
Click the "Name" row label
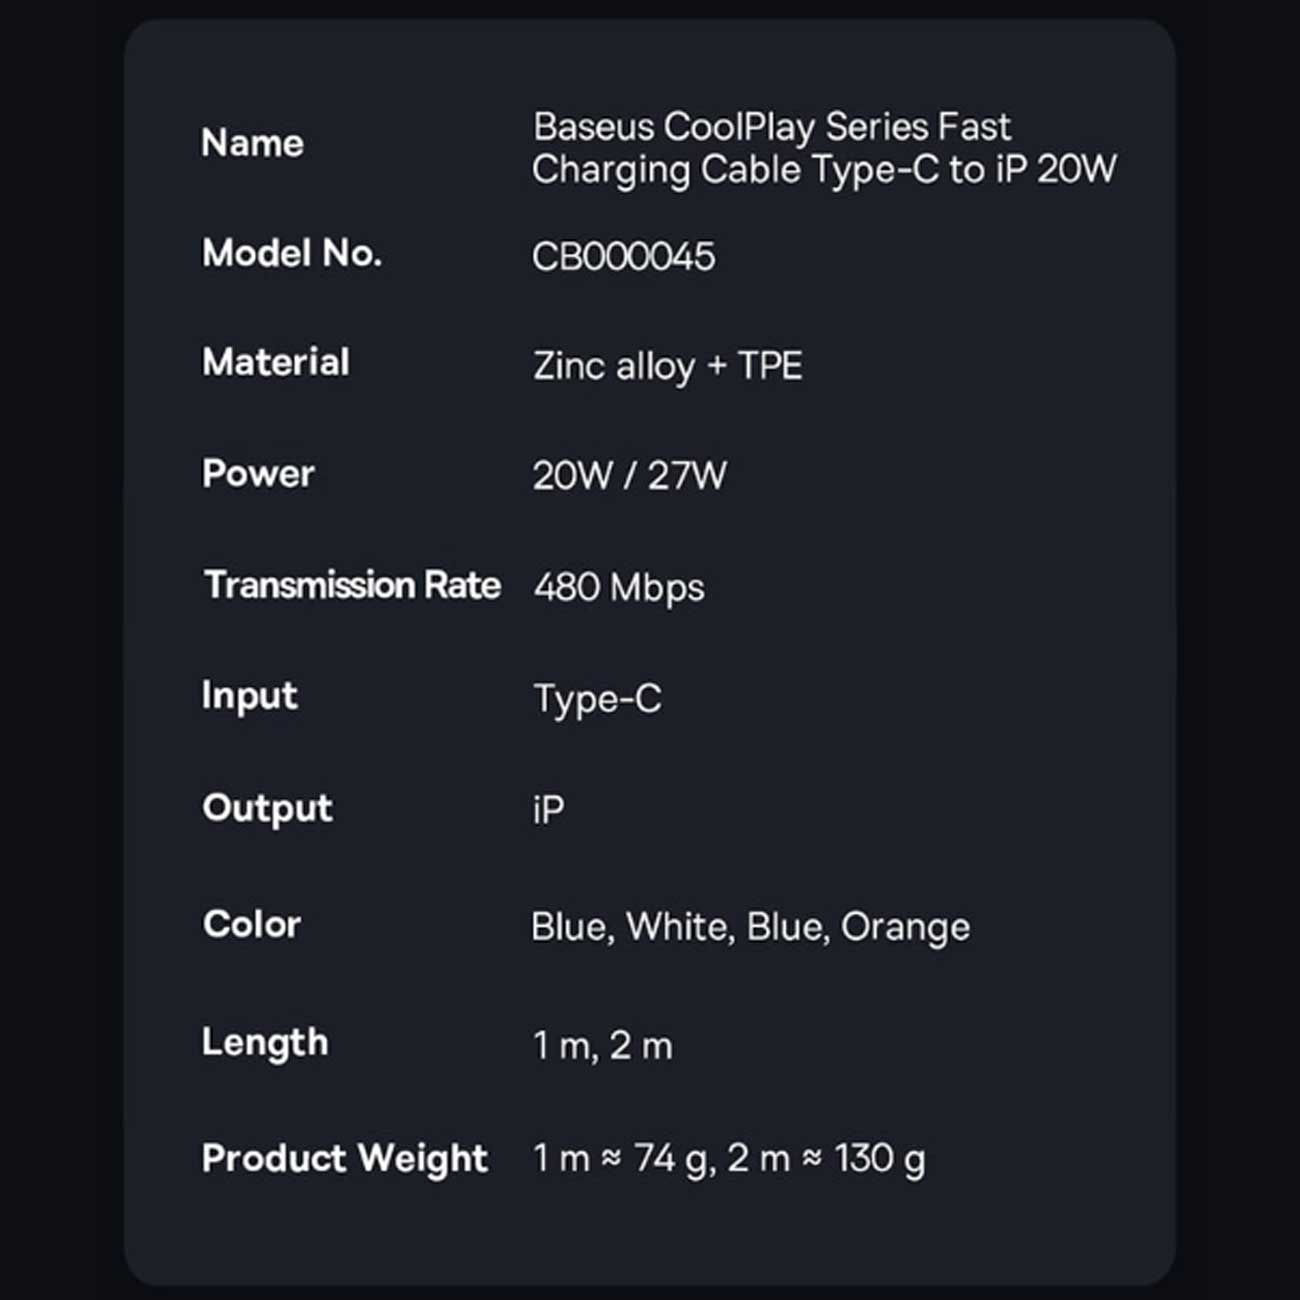(x=252, y=143)
